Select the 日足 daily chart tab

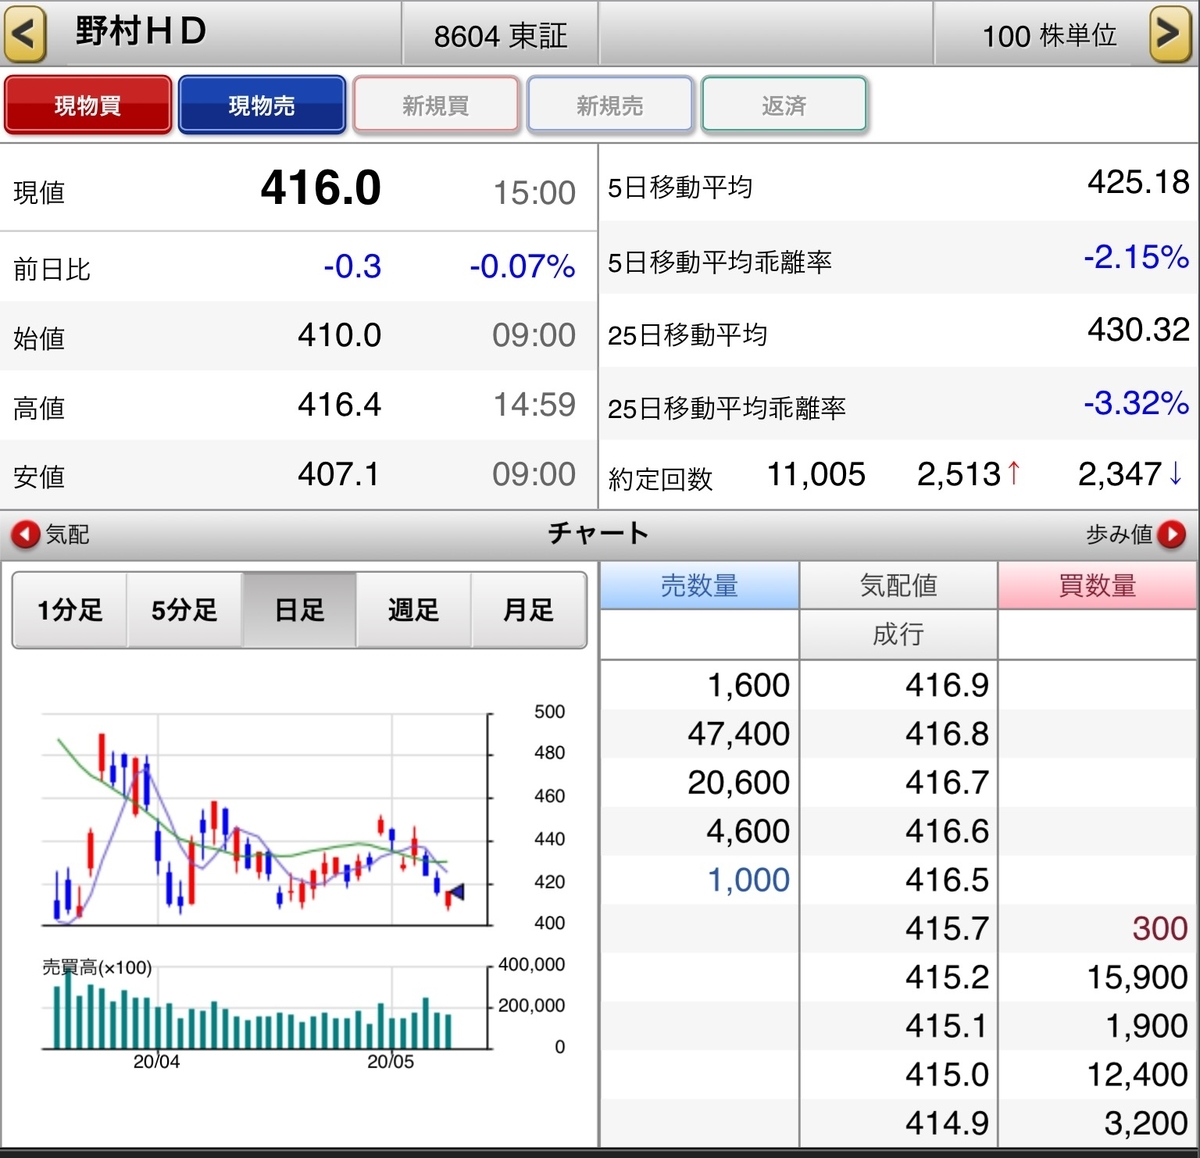click(x=300, y=610)
